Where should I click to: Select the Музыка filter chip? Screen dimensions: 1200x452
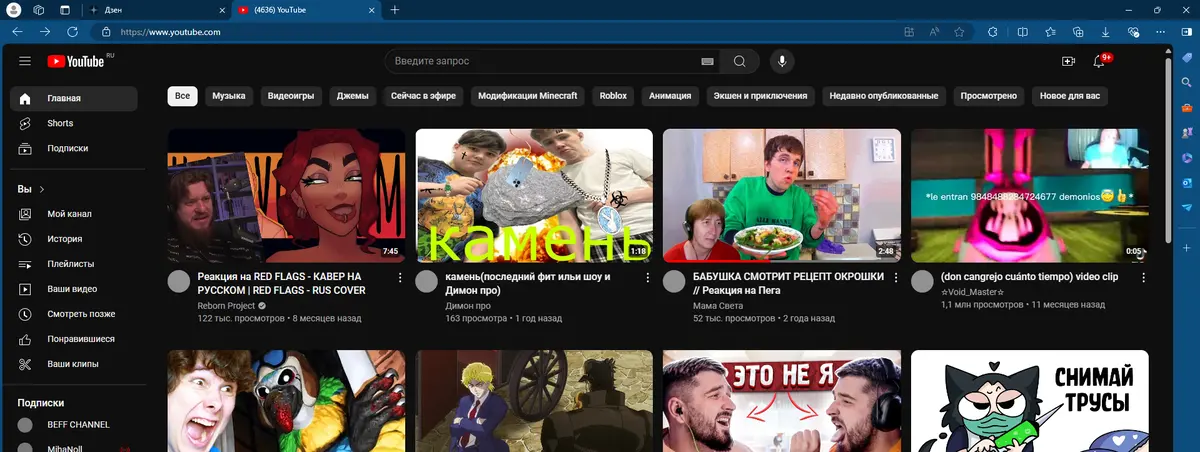tap(229, 96)
